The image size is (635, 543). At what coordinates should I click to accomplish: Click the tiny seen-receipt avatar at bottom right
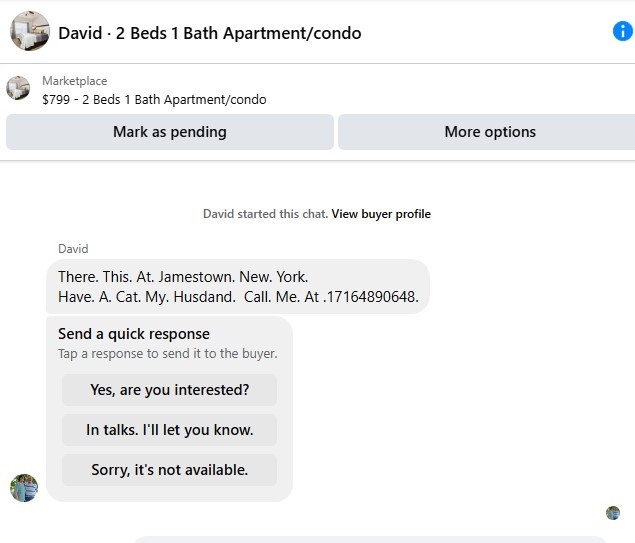tap(613, 513)
